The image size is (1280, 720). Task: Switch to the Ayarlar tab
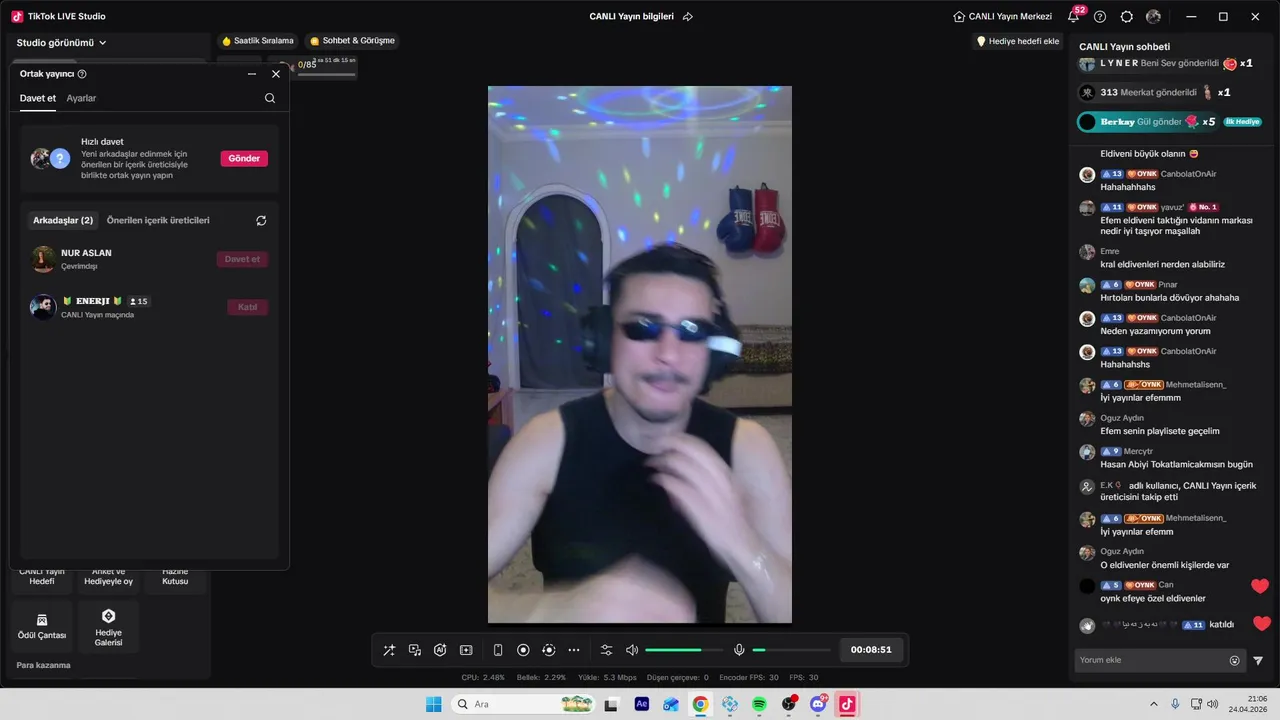pos(81,98)
